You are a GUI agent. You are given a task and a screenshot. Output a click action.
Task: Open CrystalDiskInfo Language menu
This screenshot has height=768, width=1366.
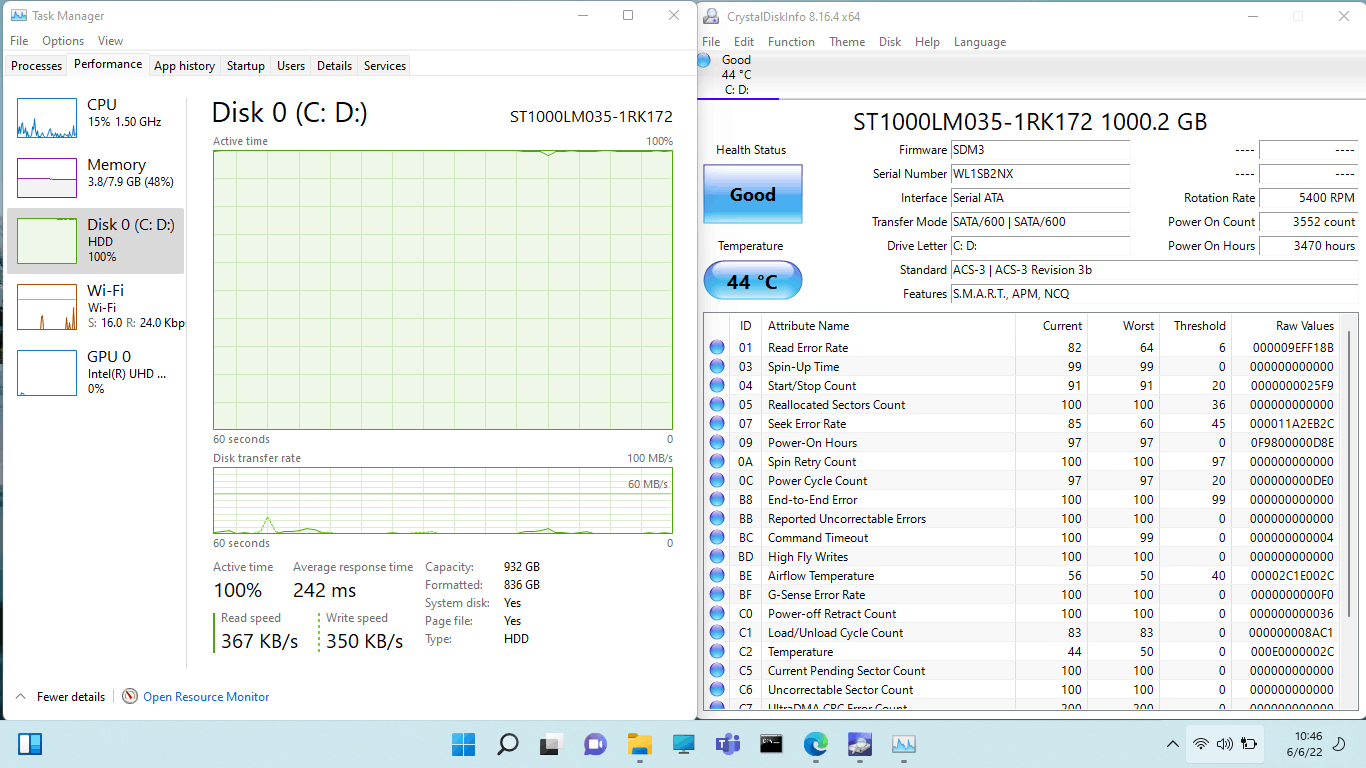tap(980, 42)
